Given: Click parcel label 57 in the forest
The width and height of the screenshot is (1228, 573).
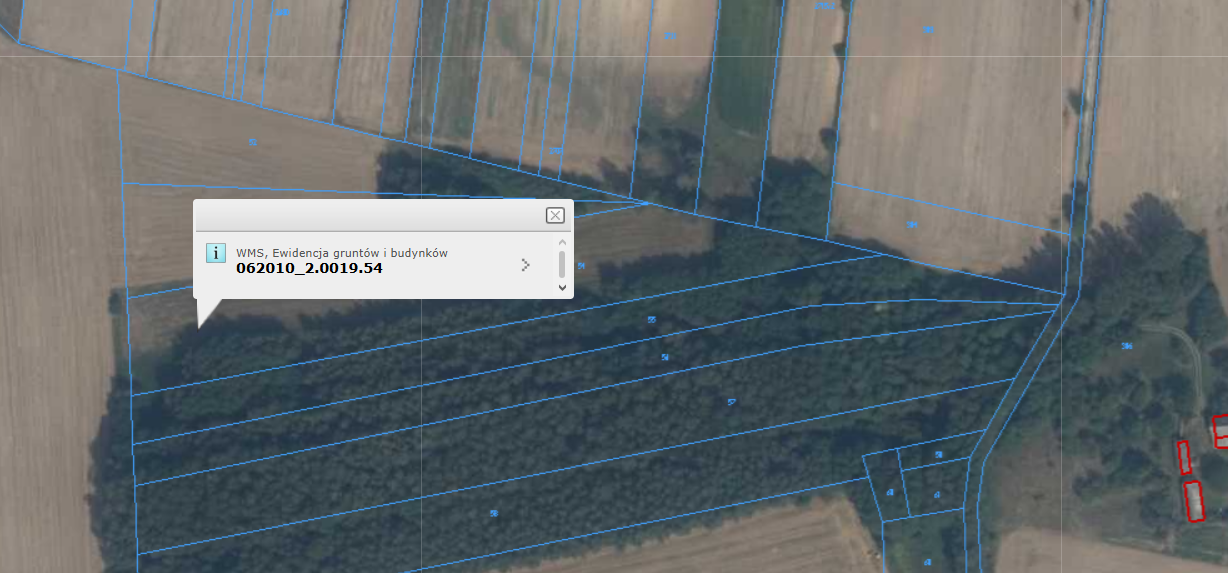Looking at the screenshot, I should [x=732, y=402].
